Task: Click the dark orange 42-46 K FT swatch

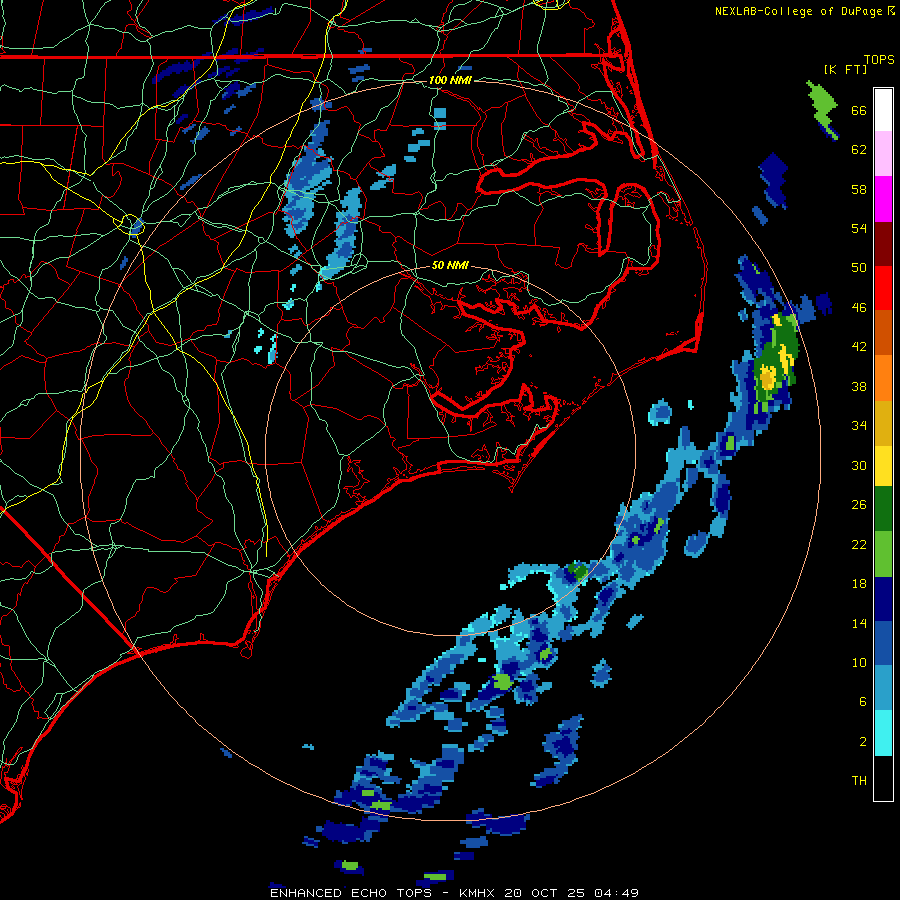Action: coord(883,332)
